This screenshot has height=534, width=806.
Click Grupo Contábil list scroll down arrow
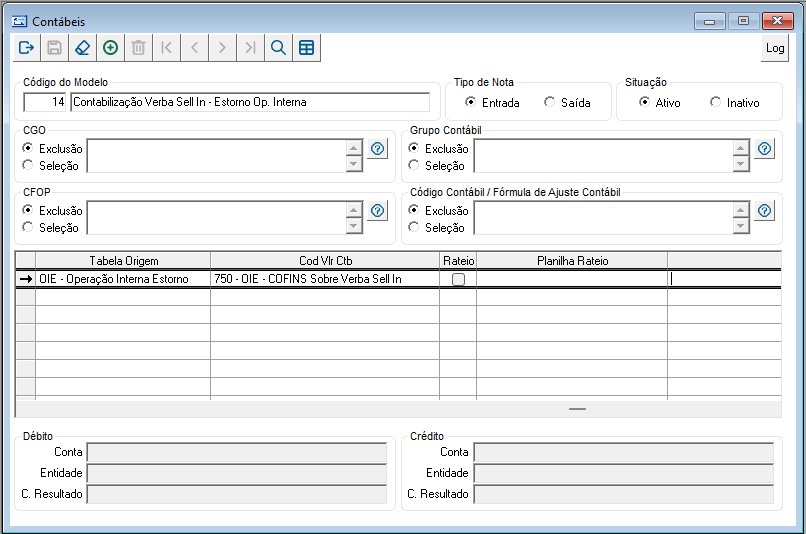click(740, 164)
